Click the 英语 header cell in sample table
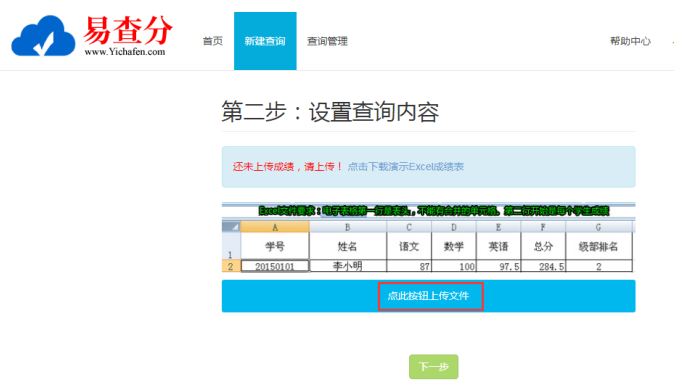The image size is (686, 386). point(498,246)
